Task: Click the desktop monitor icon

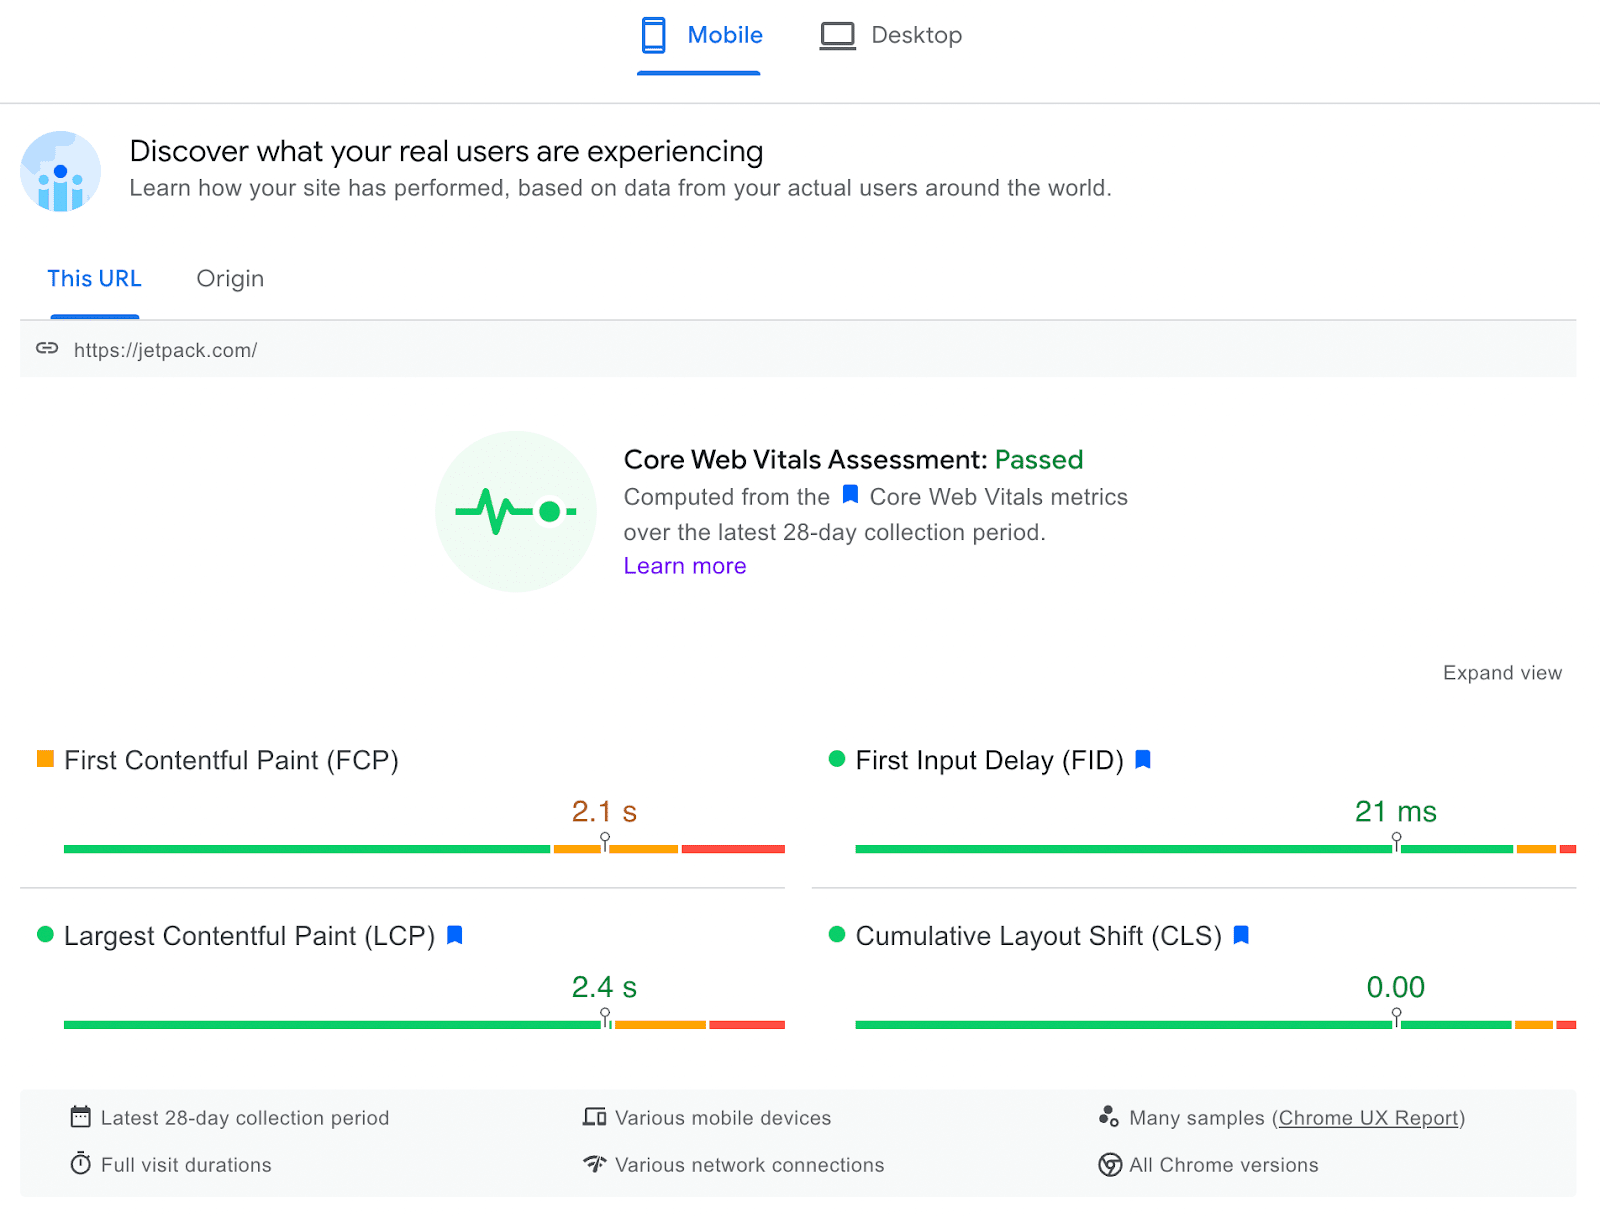Action: pos(837,36)
